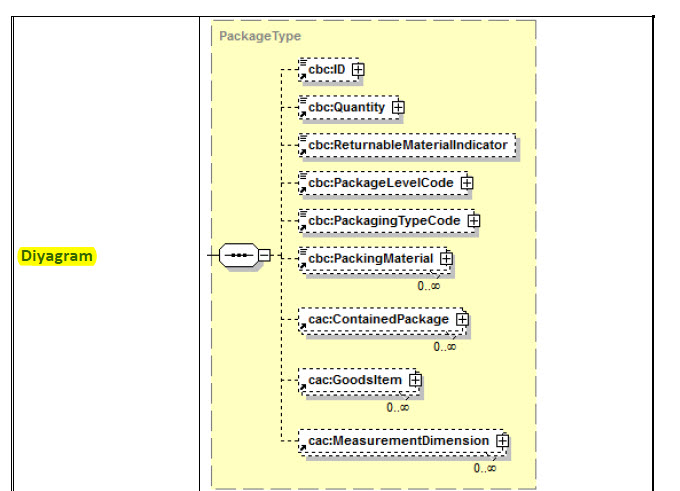This screenshot has height=491, width=680.
Task: Select the cbc:ID element label
Action: [x=327, y=69]
